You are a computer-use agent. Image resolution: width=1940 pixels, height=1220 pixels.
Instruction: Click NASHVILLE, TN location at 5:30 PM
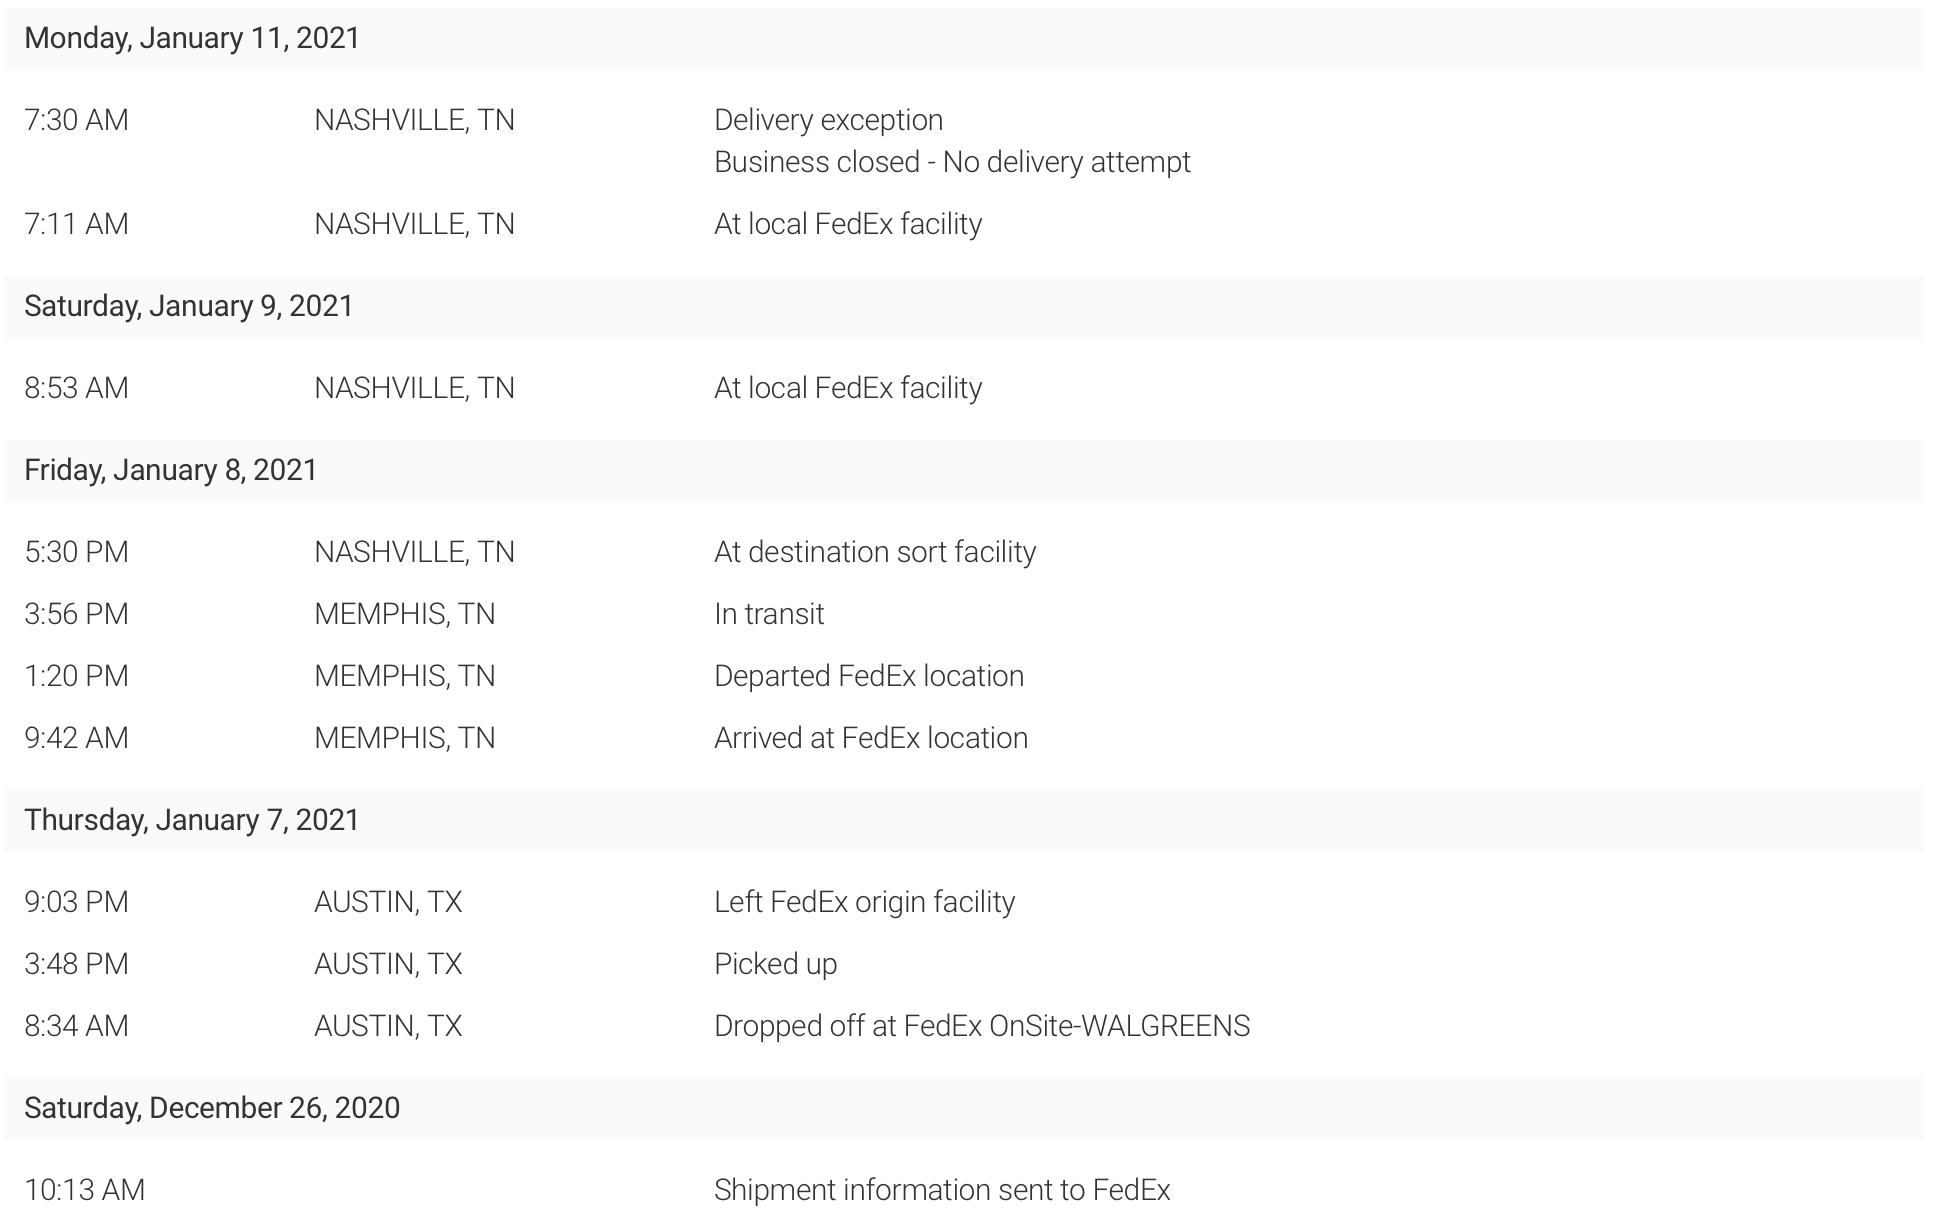(414, 552)
